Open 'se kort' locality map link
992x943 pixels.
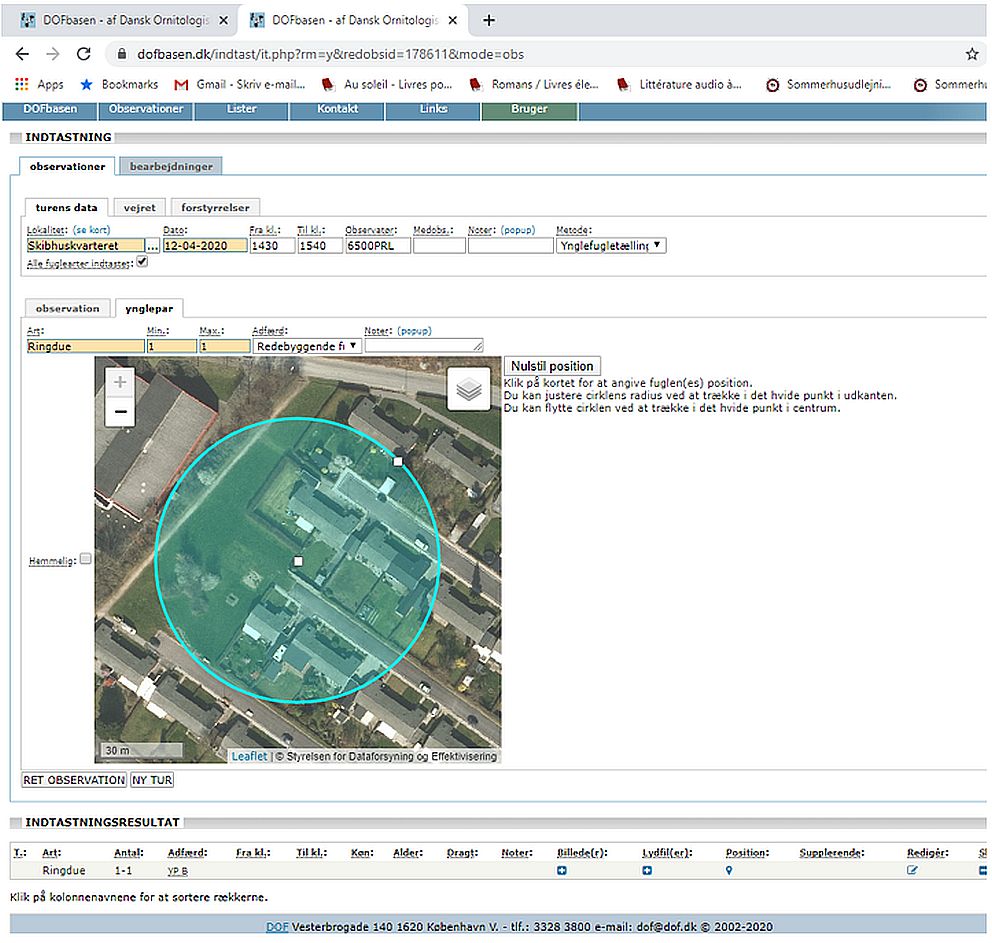(91, 230)
